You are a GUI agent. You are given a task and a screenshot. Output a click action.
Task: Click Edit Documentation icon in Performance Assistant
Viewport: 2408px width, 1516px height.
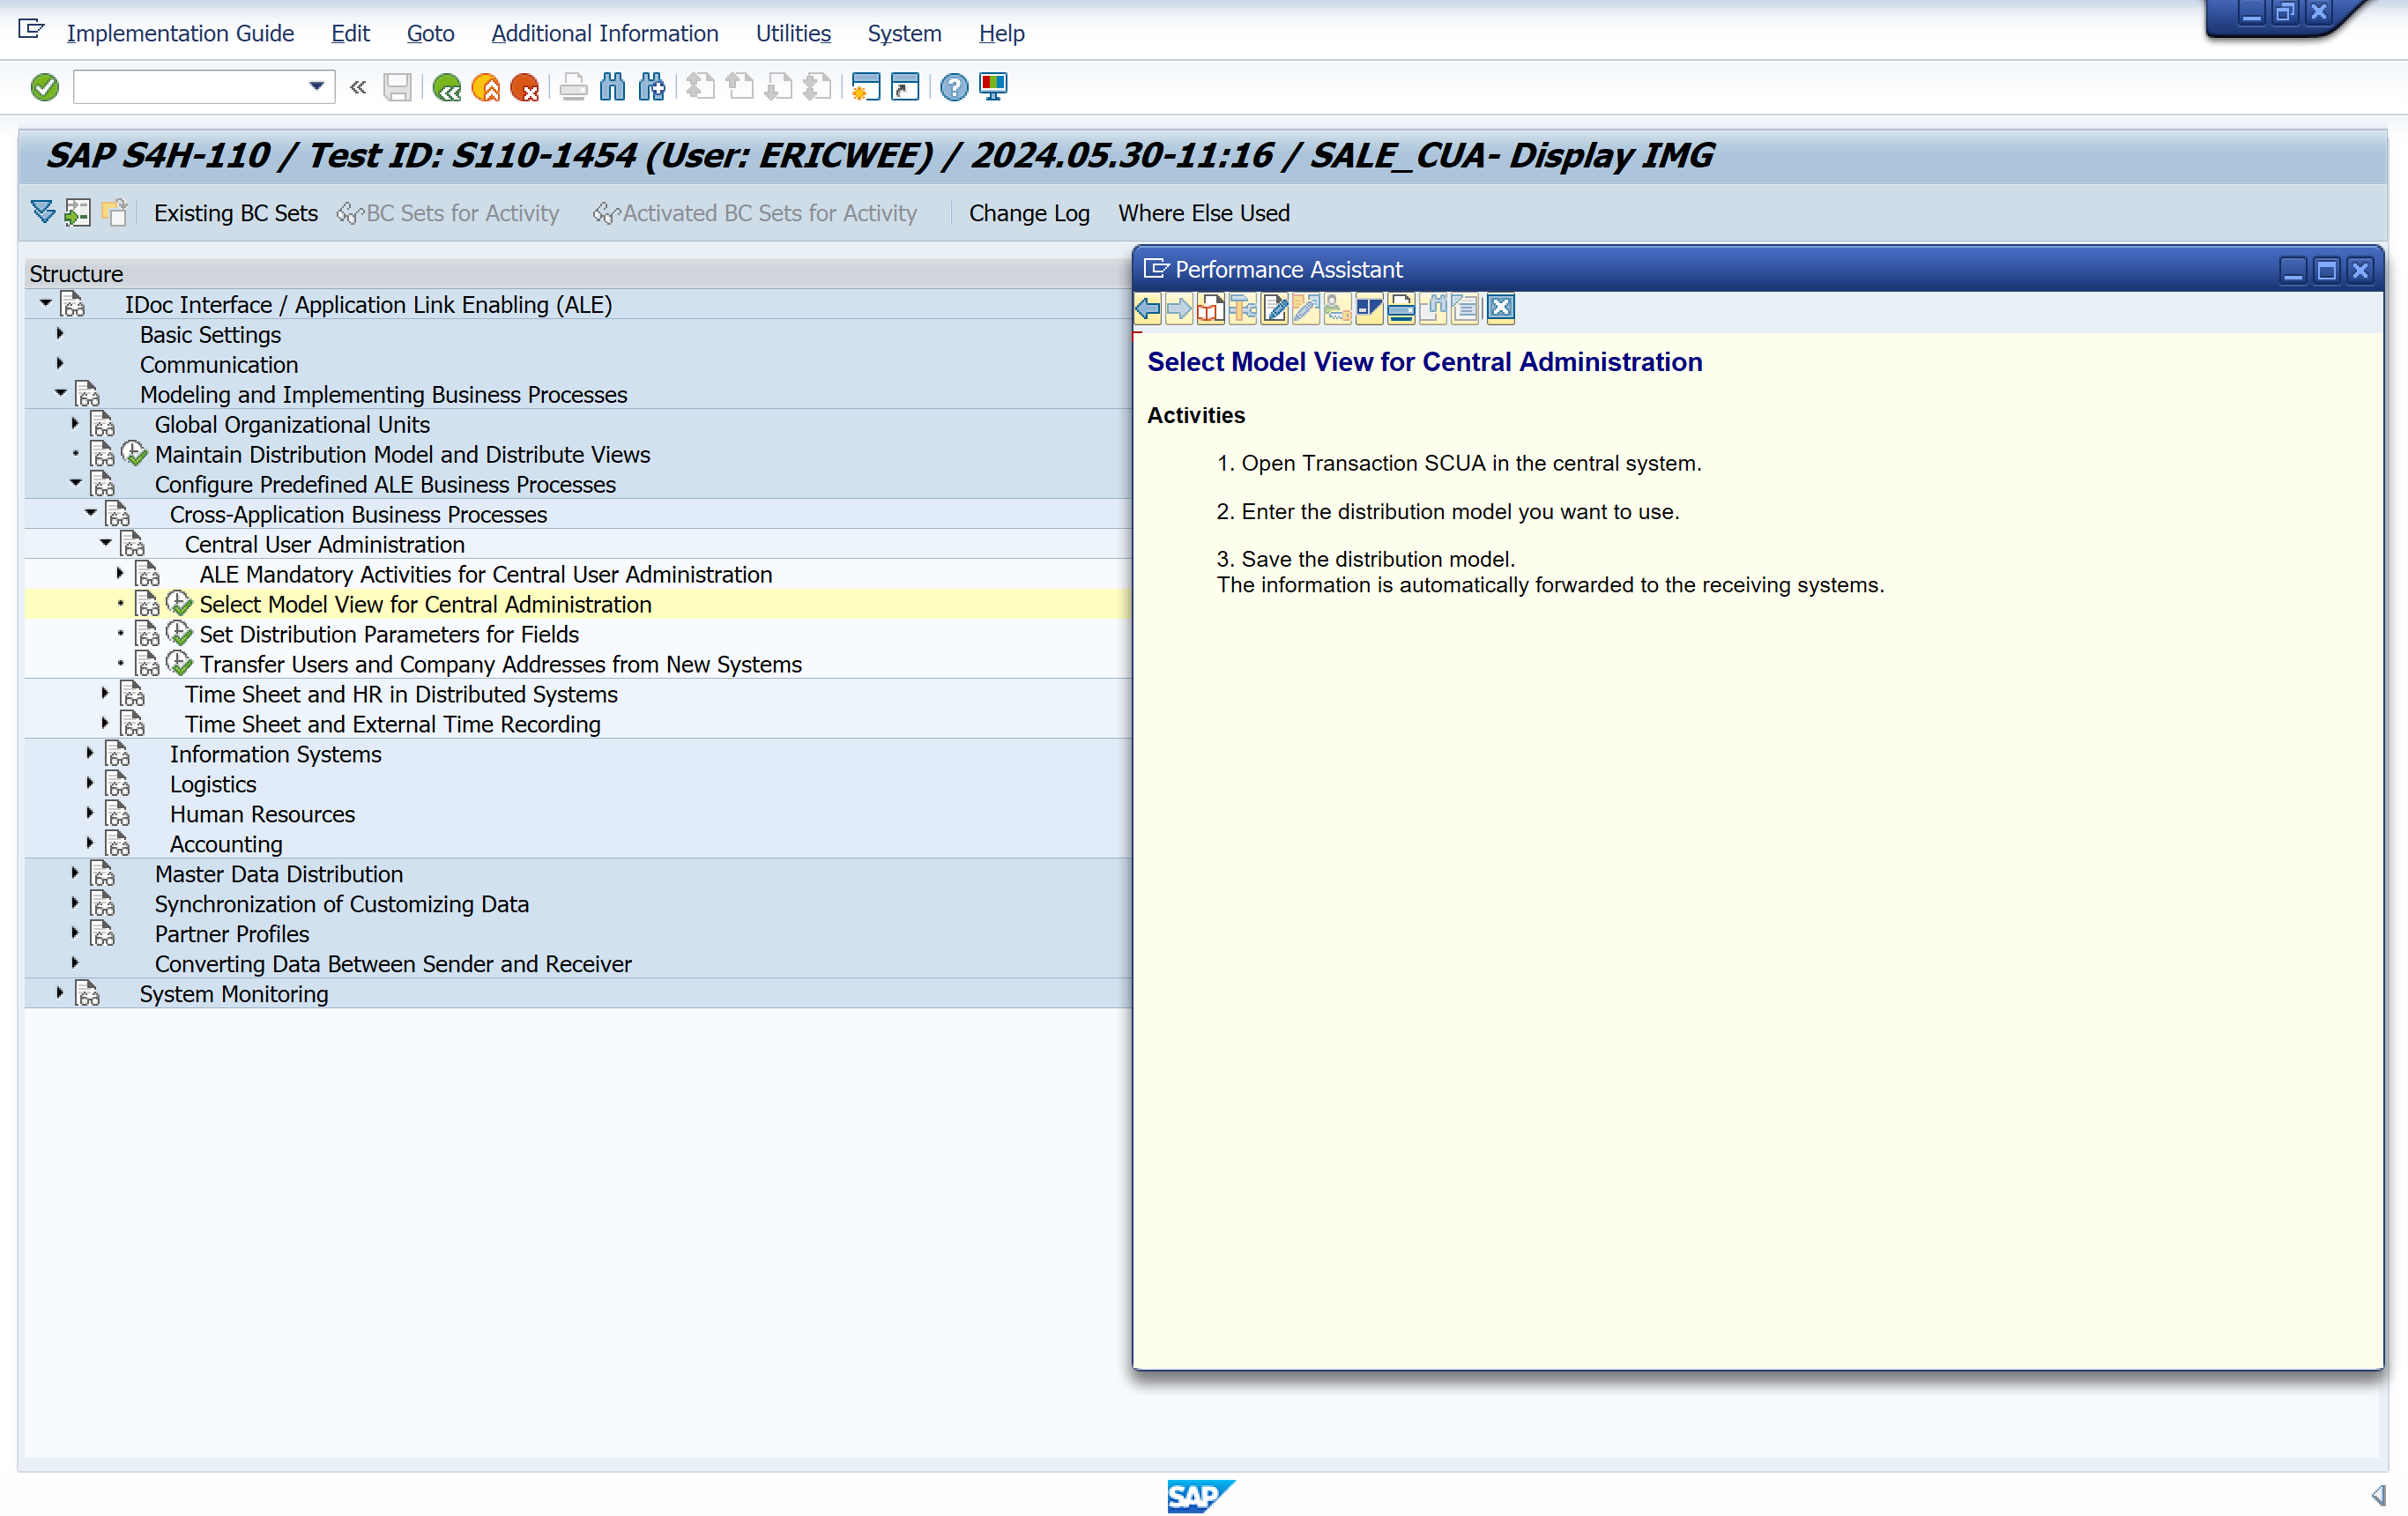1274,309
